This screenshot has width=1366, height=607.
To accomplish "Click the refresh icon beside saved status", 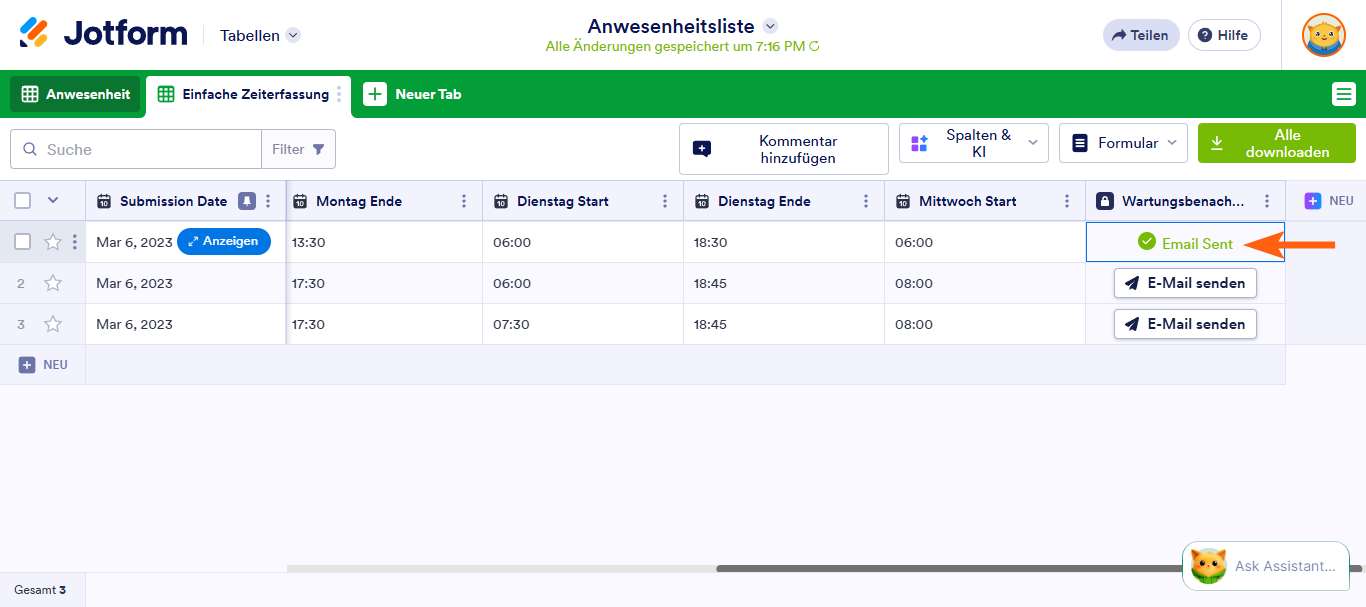I will [x=815, y=46].
